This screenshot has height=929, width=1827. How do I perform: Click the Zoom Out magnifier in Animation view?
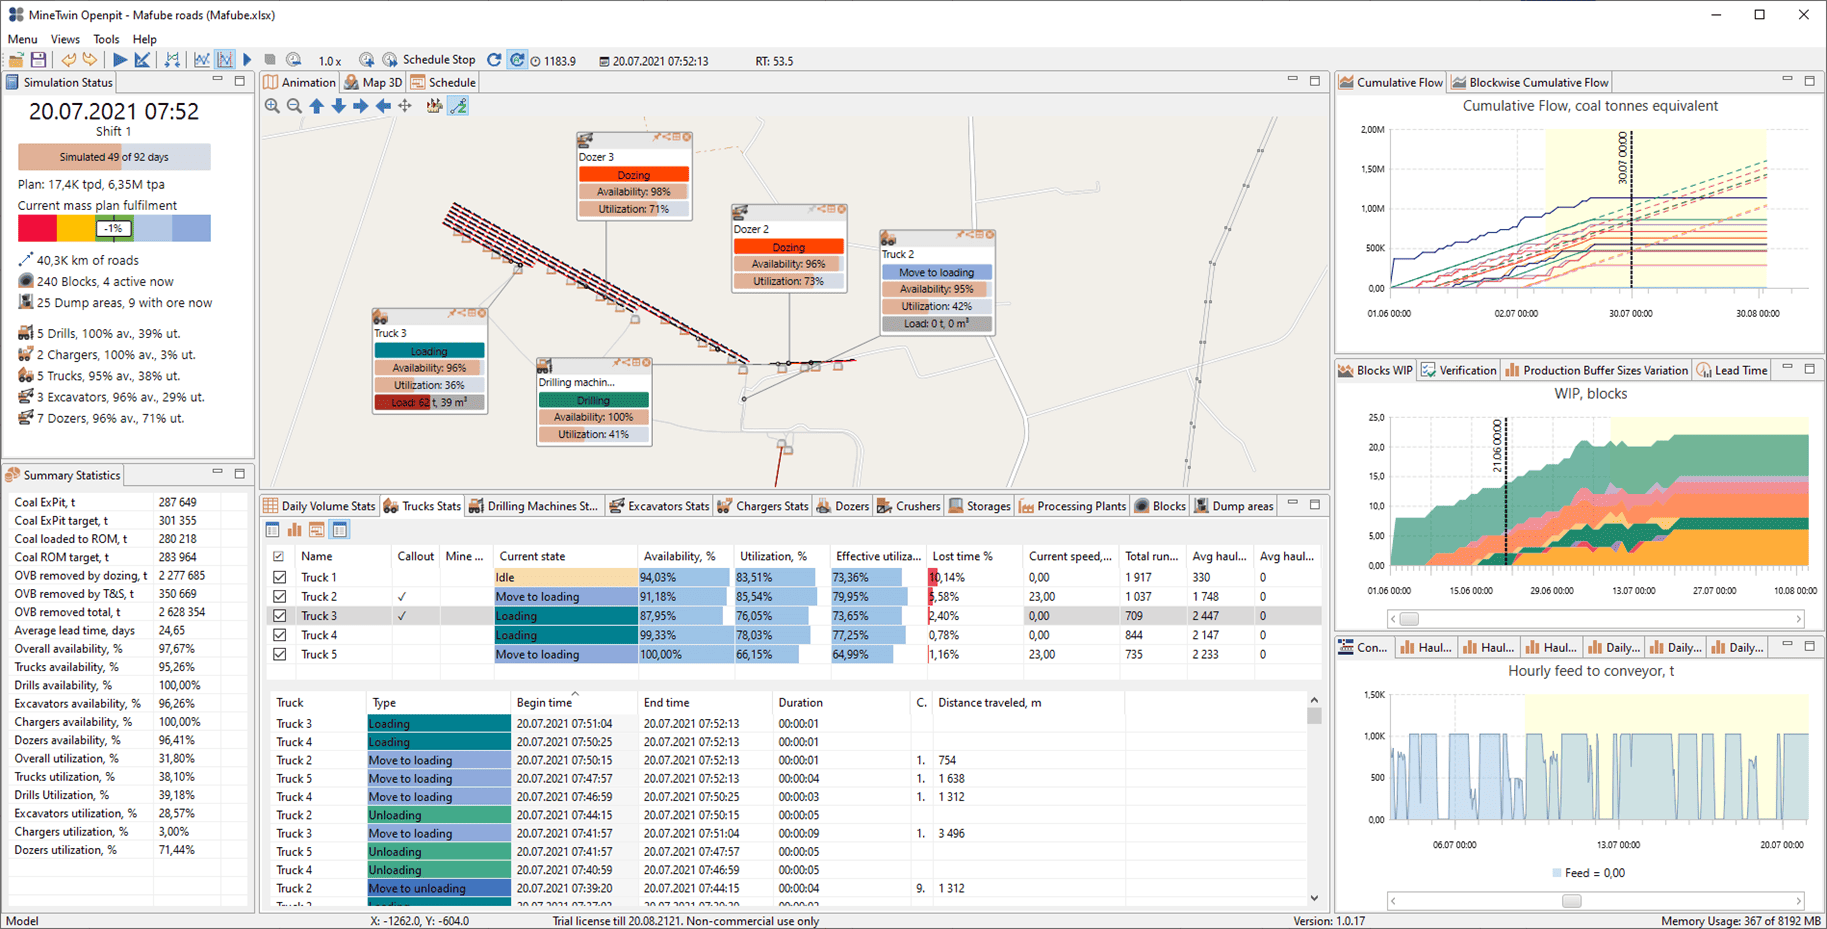[294, 106]
